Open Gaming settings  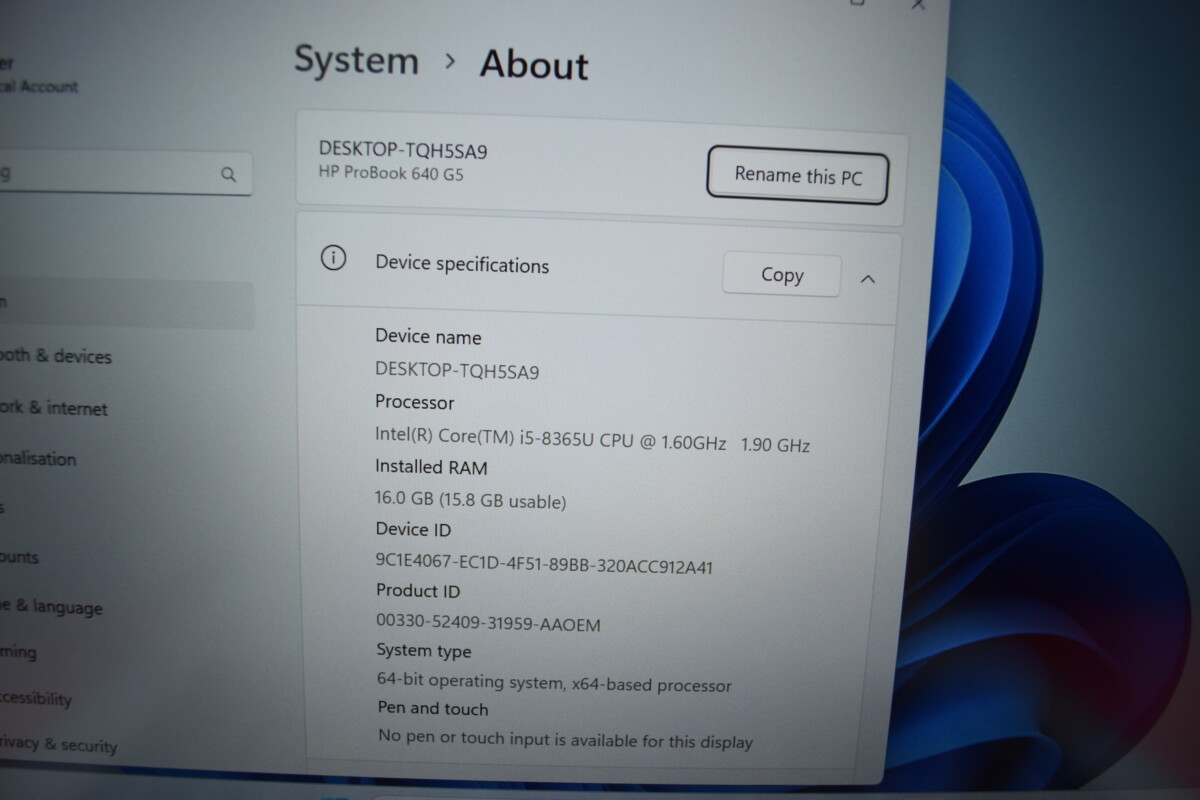[x=18, y=652]
